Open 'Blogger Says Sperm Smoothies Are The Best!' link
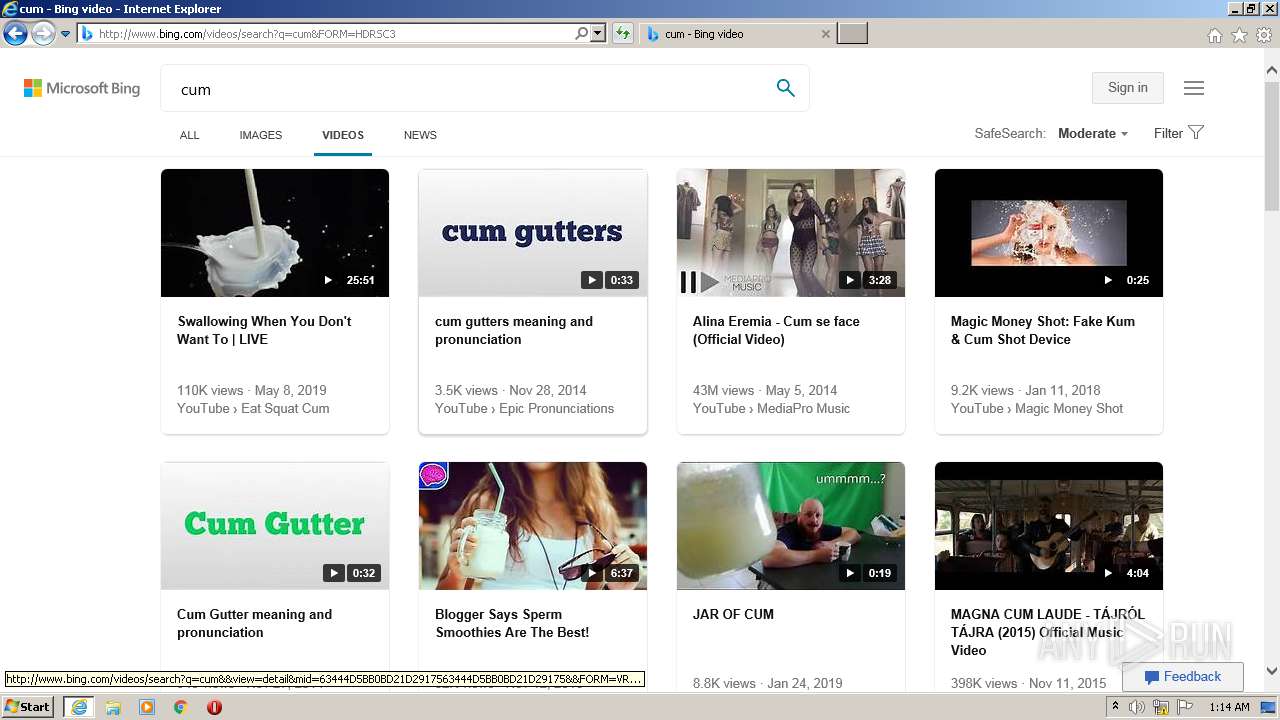This screenshot has height=720, width=1280. click(512, 623)
